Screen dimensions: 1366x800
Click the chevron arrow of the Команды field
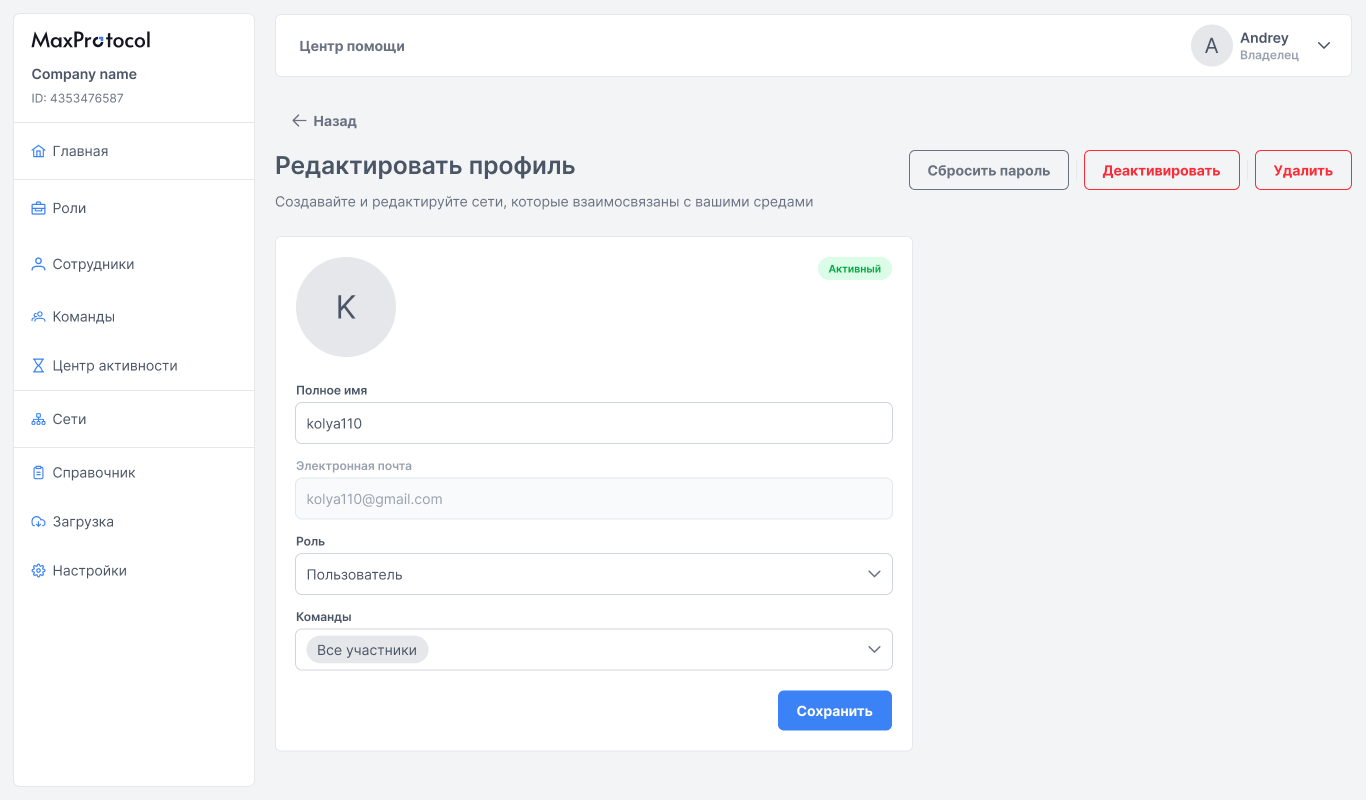pos(874,650)
